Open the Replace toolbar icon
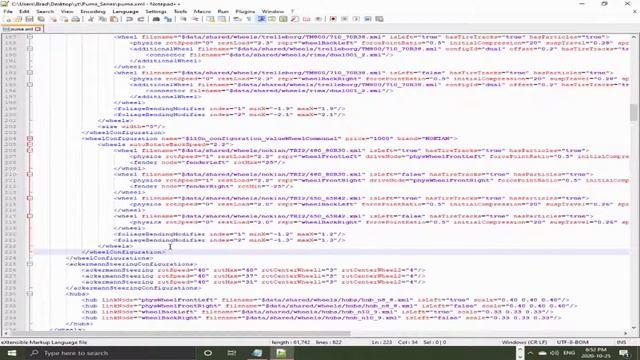Image resolution: width=640 pixels, height=360 pixels. point(168,19)
